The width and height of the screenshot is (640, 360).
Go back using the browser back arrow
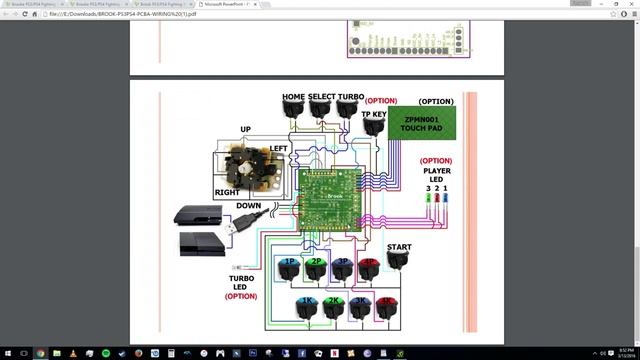coord(6,14)
